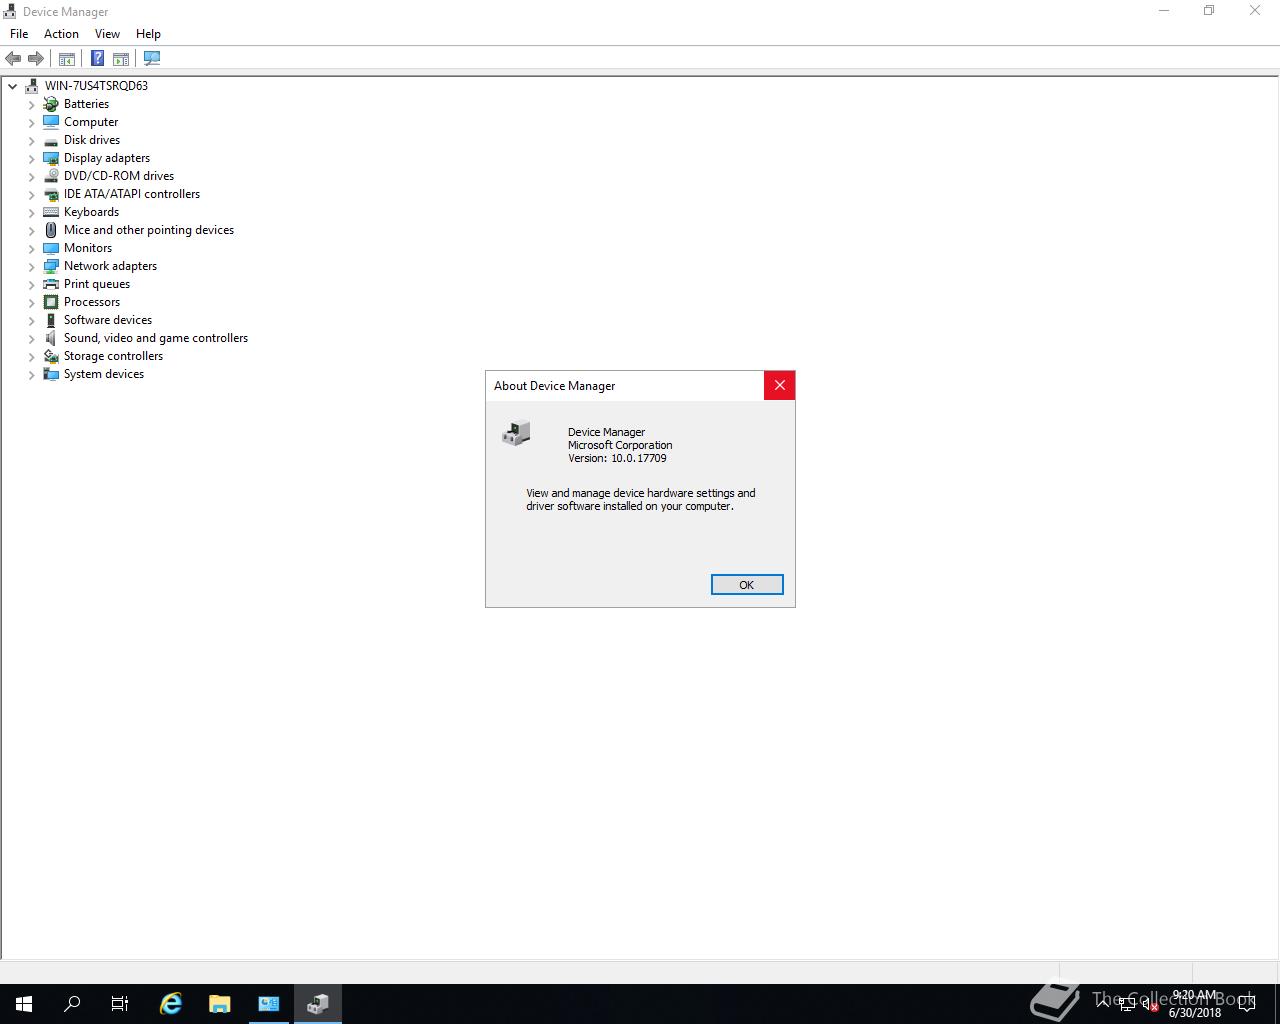Image resolution: width=1280 pixels, height=1024 pixels.
Task: Open the Action Center notifications icon
Action: 1247,1004
